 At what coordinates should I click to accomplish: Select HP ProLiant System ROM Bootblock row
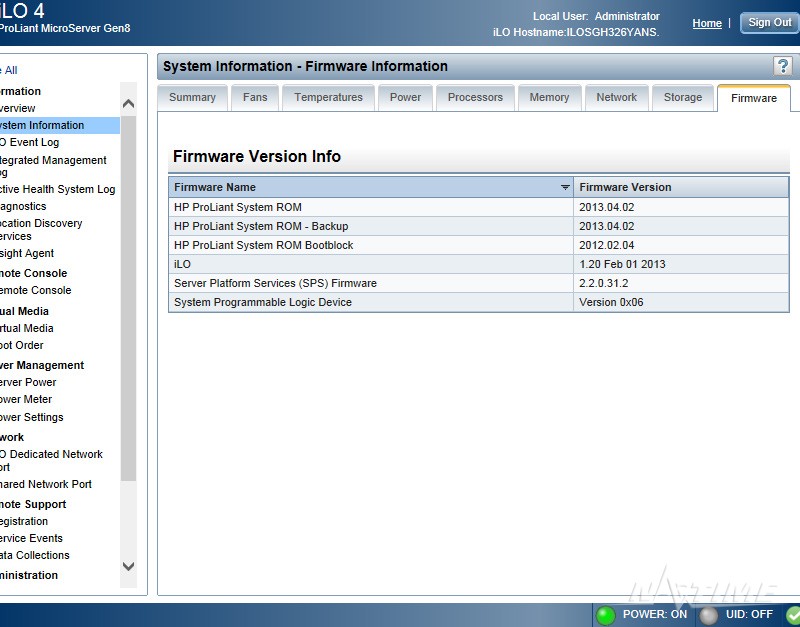coord(479,245)
